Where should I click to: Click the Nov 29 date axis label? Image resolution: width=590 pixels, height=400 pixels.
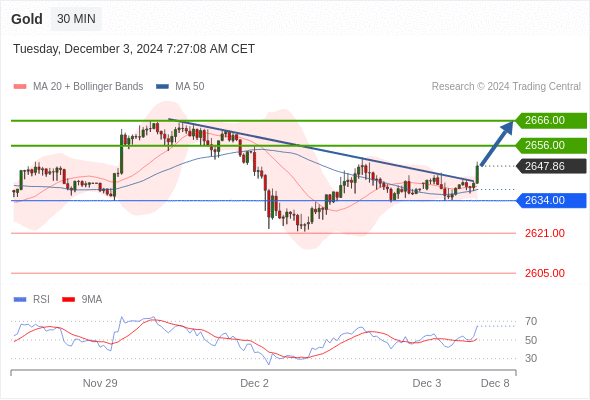[100, 383]
